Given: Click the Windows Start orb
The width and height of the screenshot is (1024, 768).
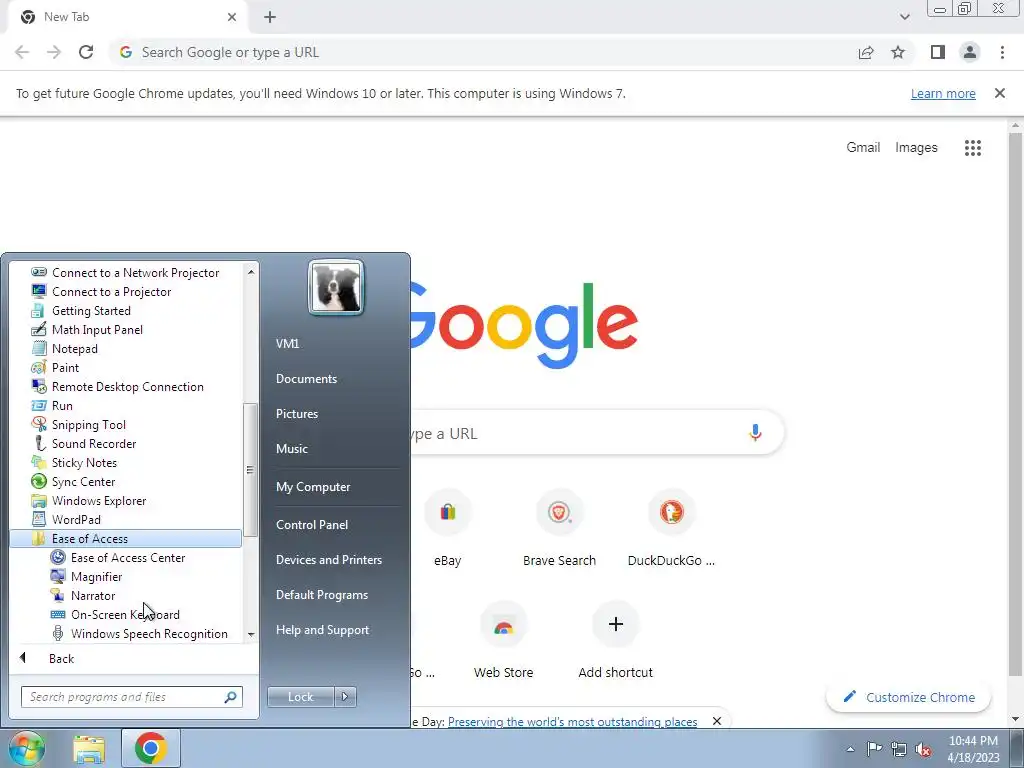Looking at the screenshot, I should click(x=26, y=748).
